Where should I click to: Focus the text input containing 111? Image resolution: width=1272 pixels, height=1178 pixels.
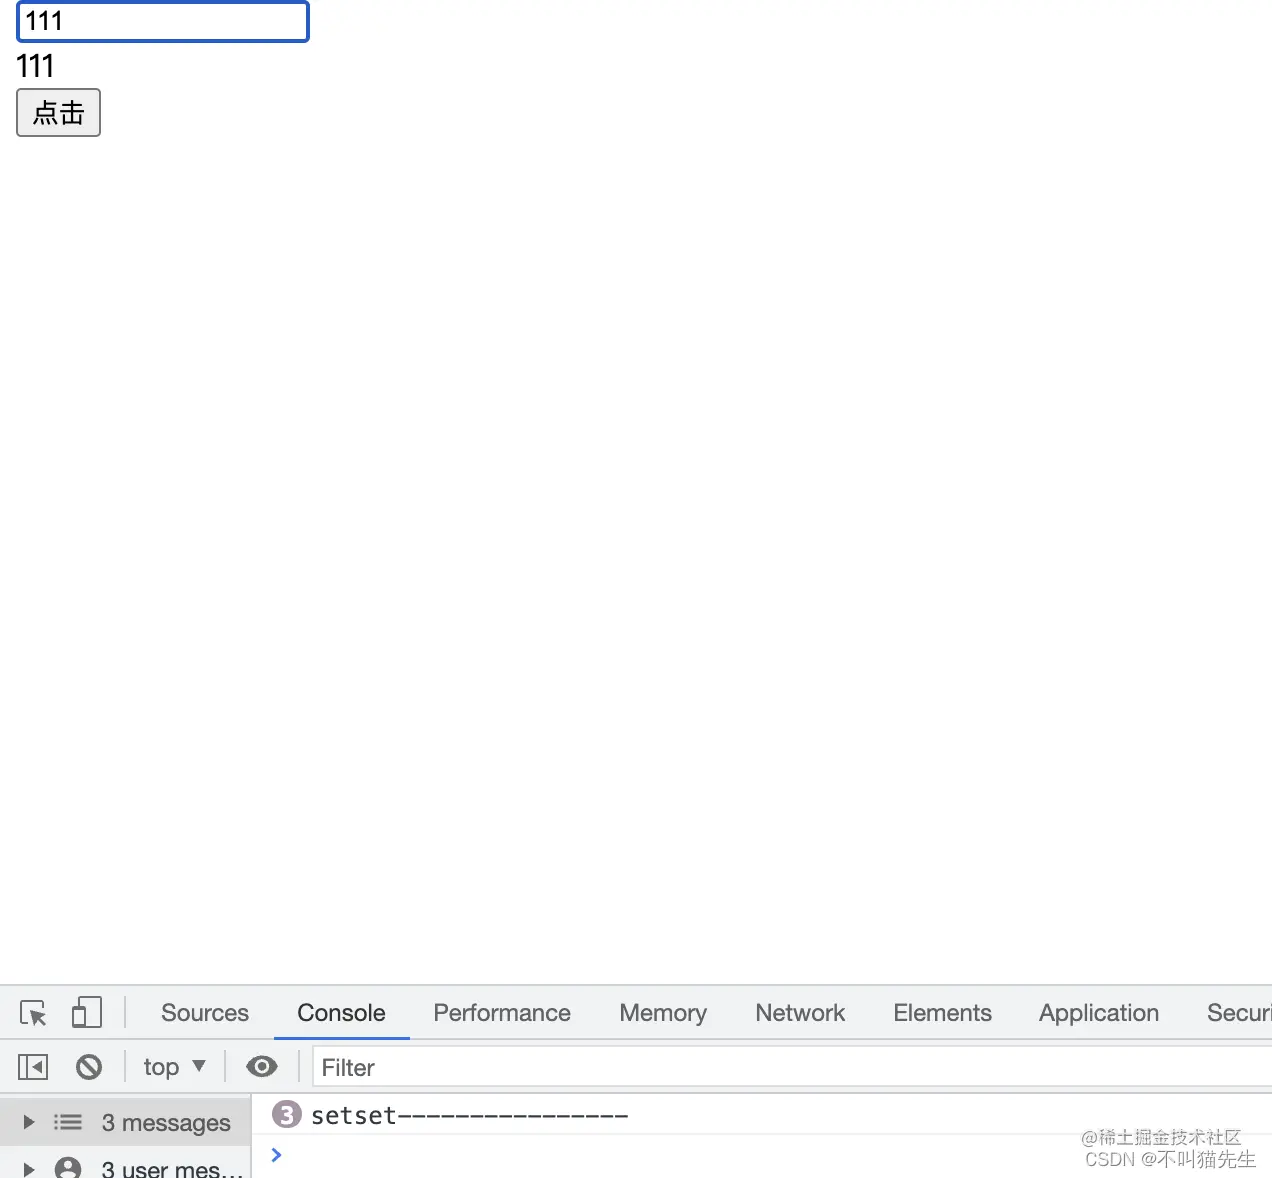coord(163,21)
